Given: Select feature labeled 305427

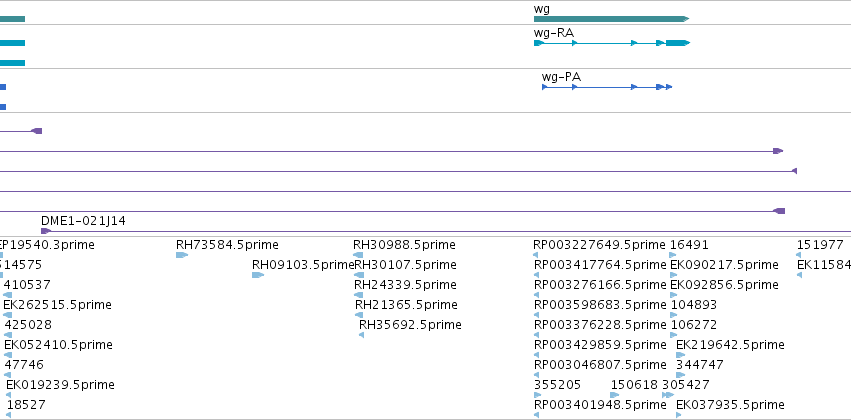Looking at the screenshot, I should [686, 385].
